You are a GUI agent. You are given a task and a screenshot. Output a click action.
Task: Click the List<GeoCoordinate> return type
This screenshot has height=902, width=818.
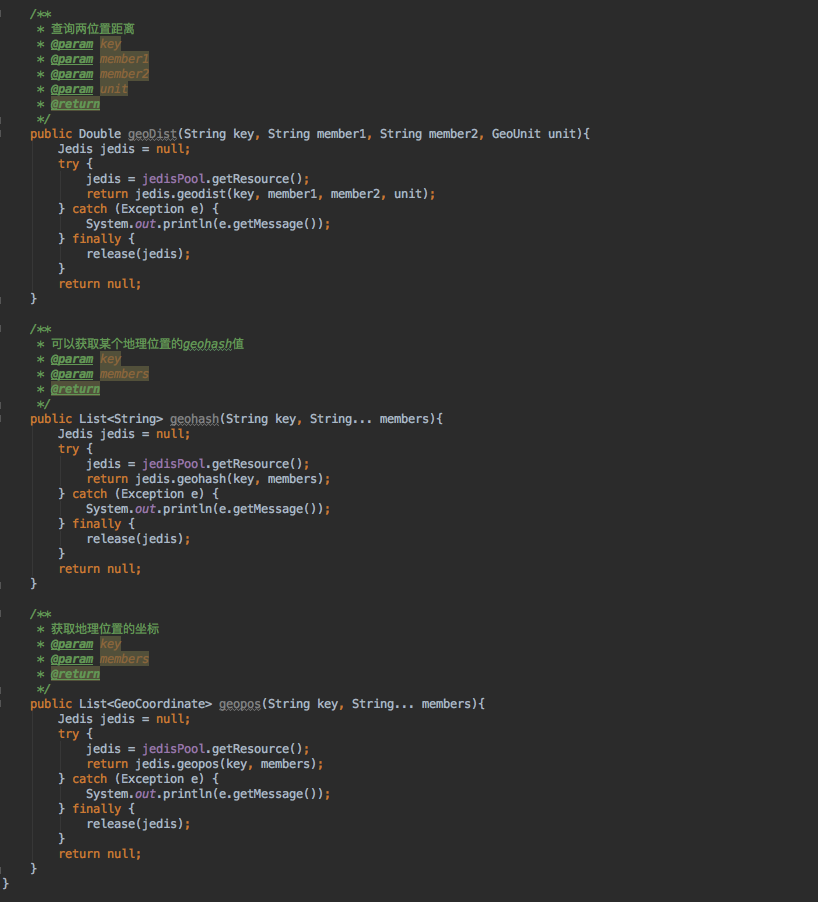(146, 704)
